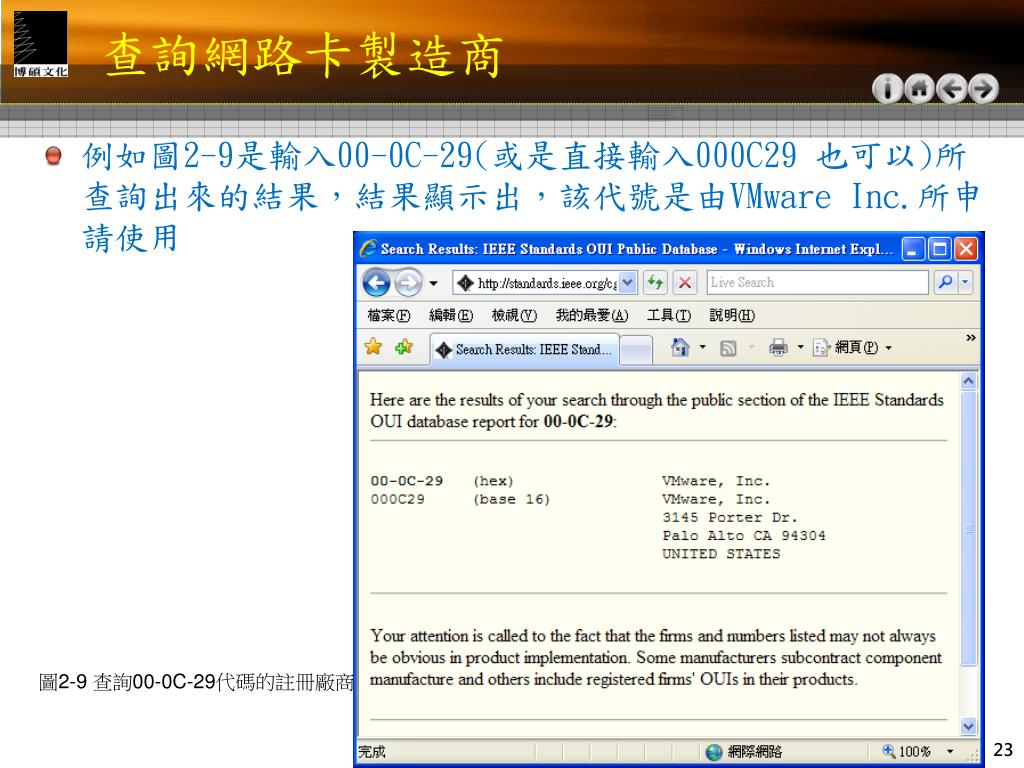The height and width of the screenshot is (768, 1024).
Task: Click Add to Favorites star-plus icon
Action: click(404, 347)
